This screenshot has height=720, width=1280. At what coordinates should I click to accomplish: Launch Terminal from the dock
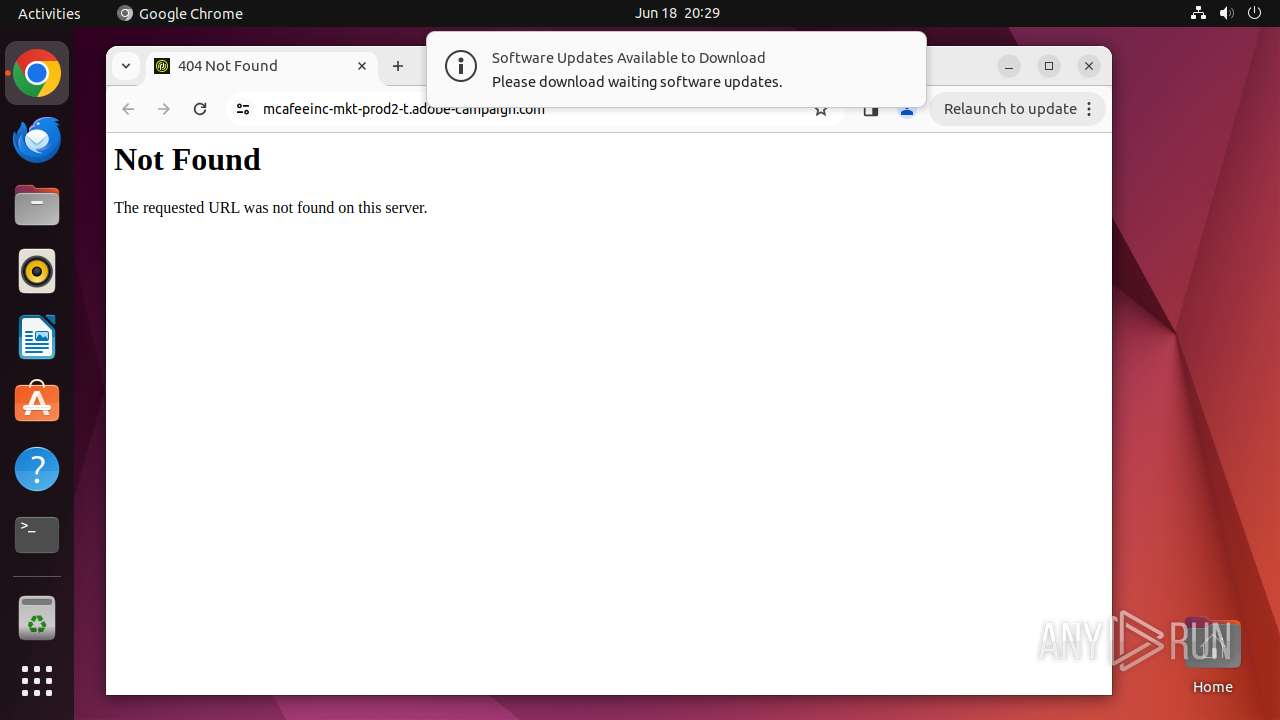(x=37, y=535)
